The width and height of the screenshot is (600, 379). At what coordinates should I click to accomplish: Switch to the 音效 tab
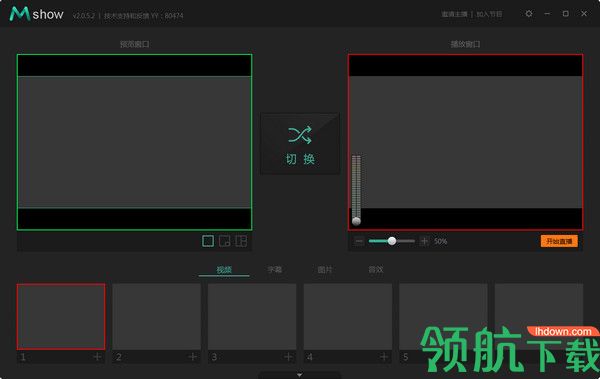[376, 270]
